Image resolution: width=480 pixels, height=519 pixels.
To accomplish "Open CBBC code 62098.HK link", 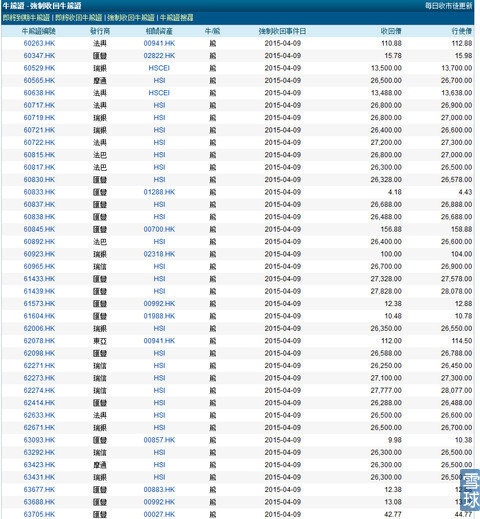I will point(39,353).
